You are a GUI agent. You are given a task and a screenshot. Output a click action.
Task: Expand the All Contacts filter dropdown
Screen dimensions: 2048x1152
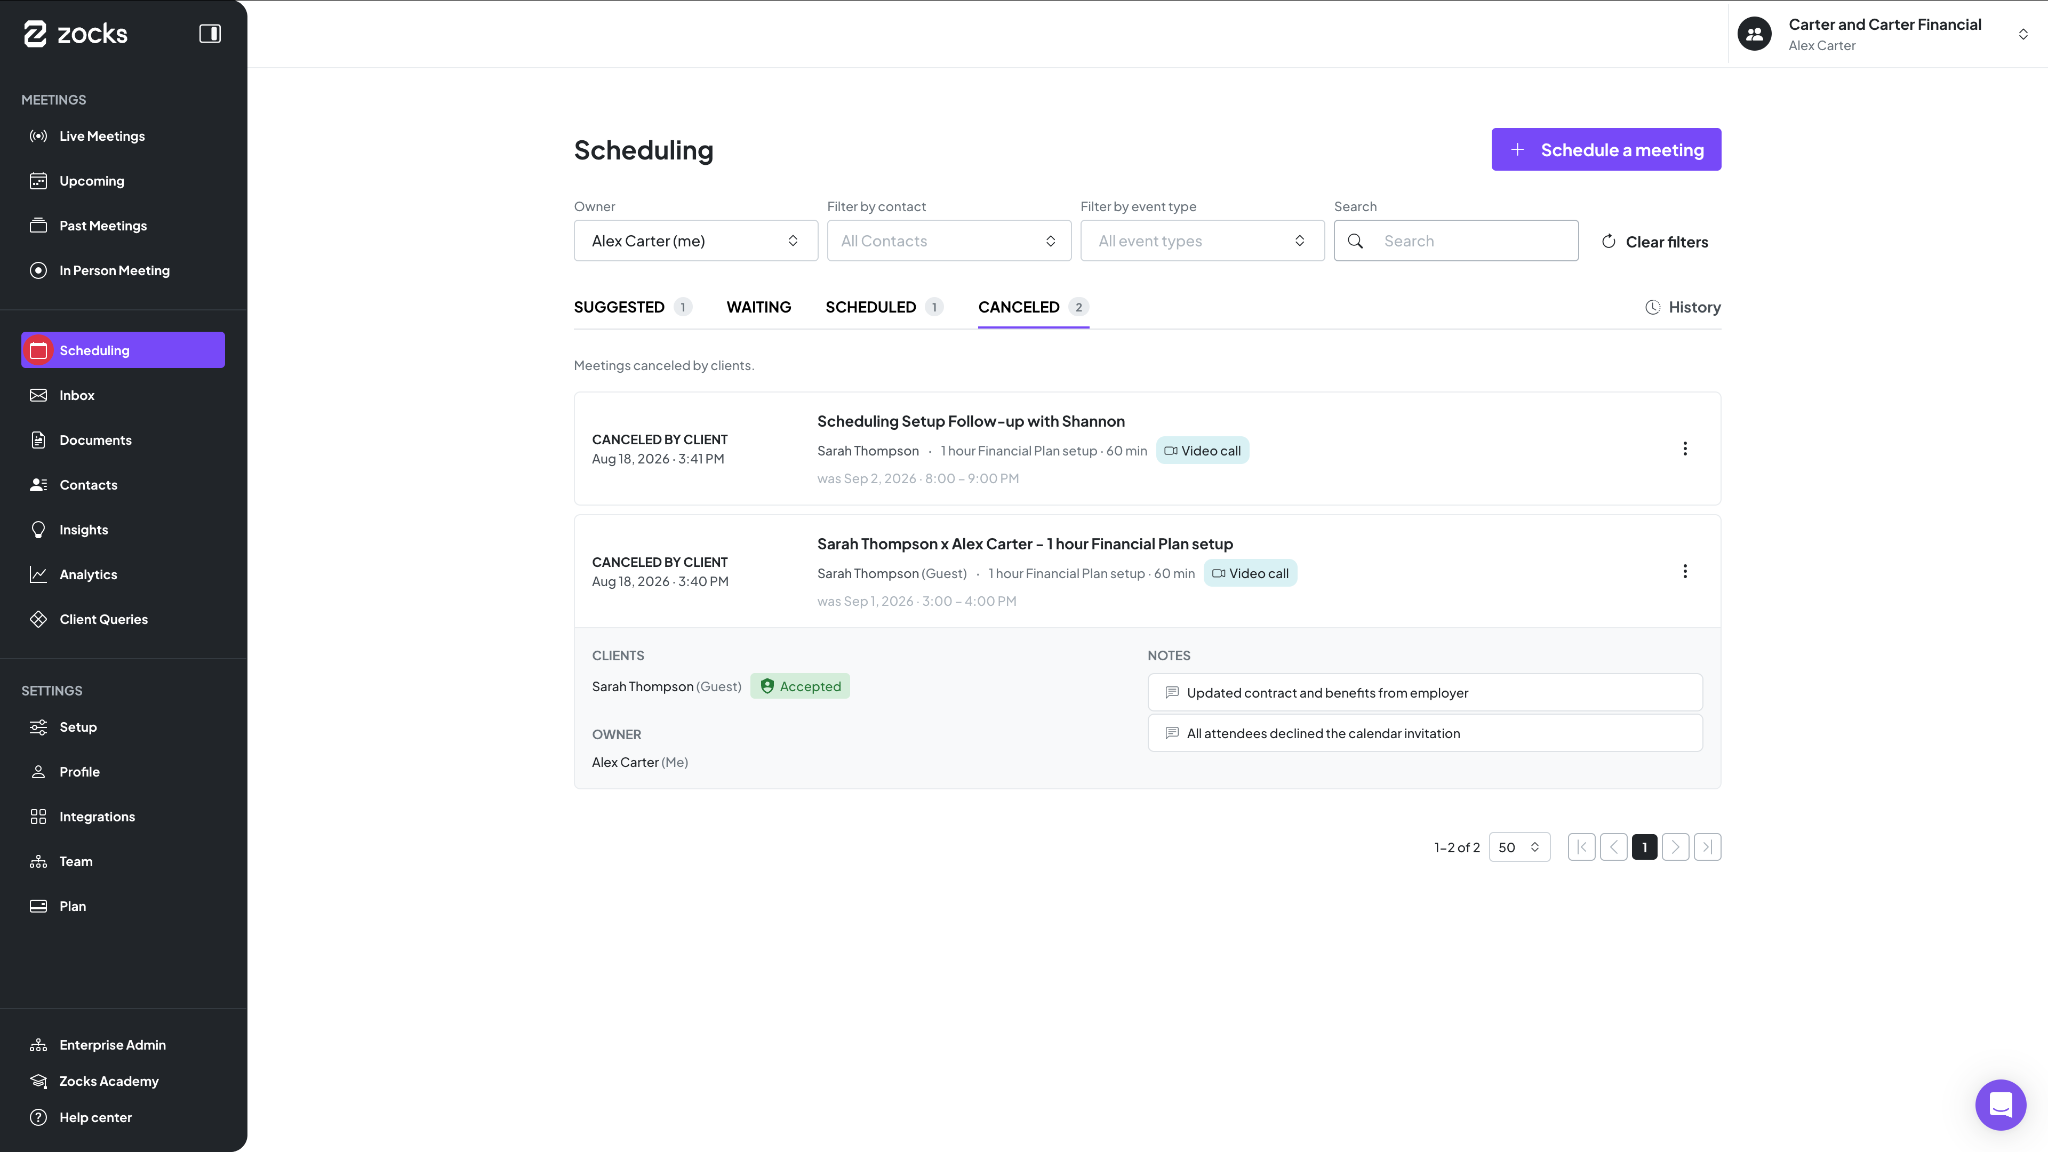coord(949,241)
